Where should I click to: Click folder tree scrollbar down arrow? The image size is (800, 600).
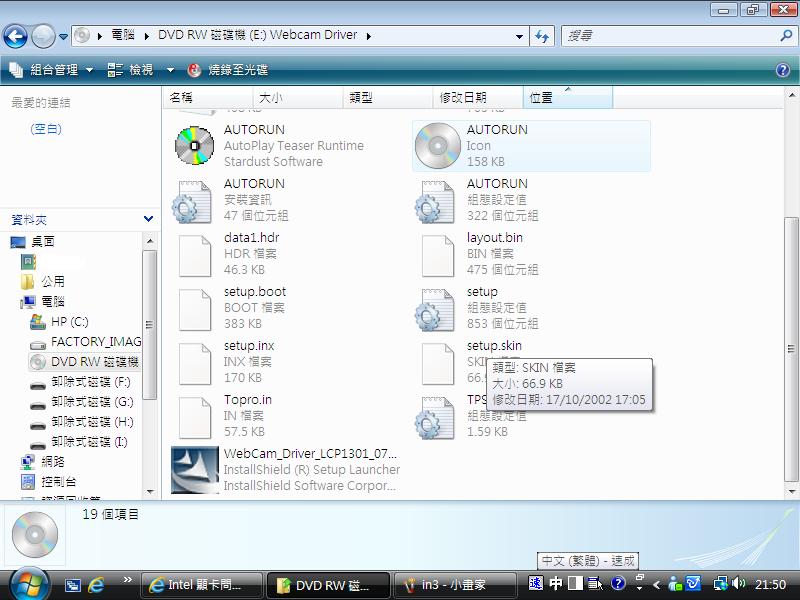(149, 492)
